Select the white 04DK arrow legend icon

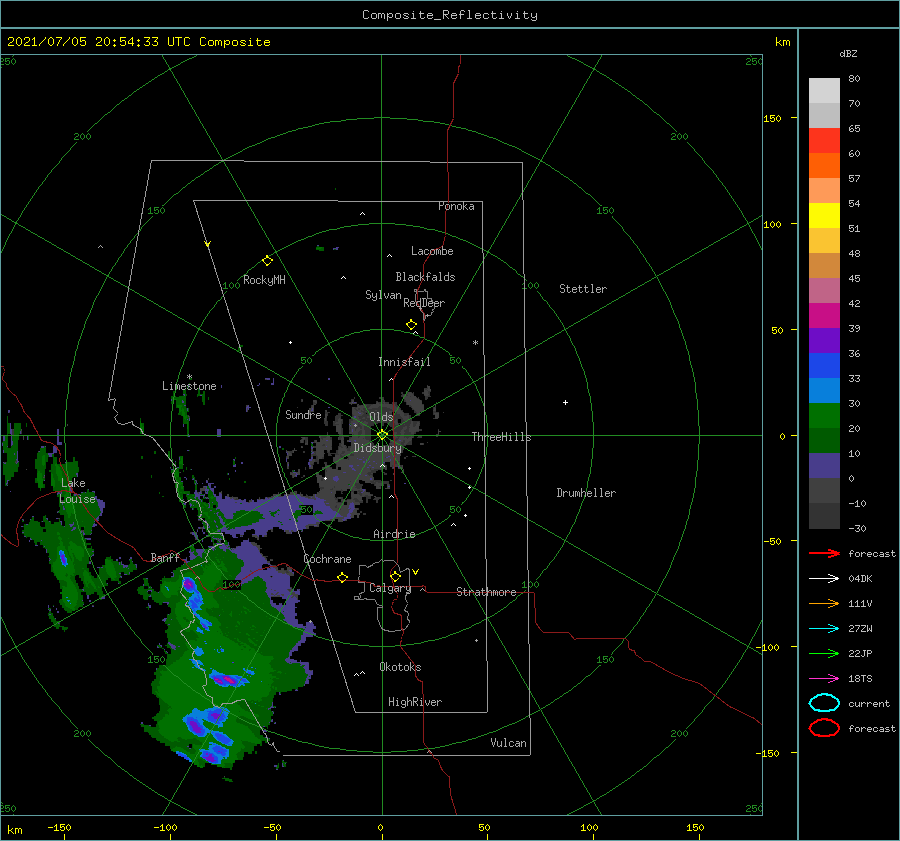click(824, 579)
